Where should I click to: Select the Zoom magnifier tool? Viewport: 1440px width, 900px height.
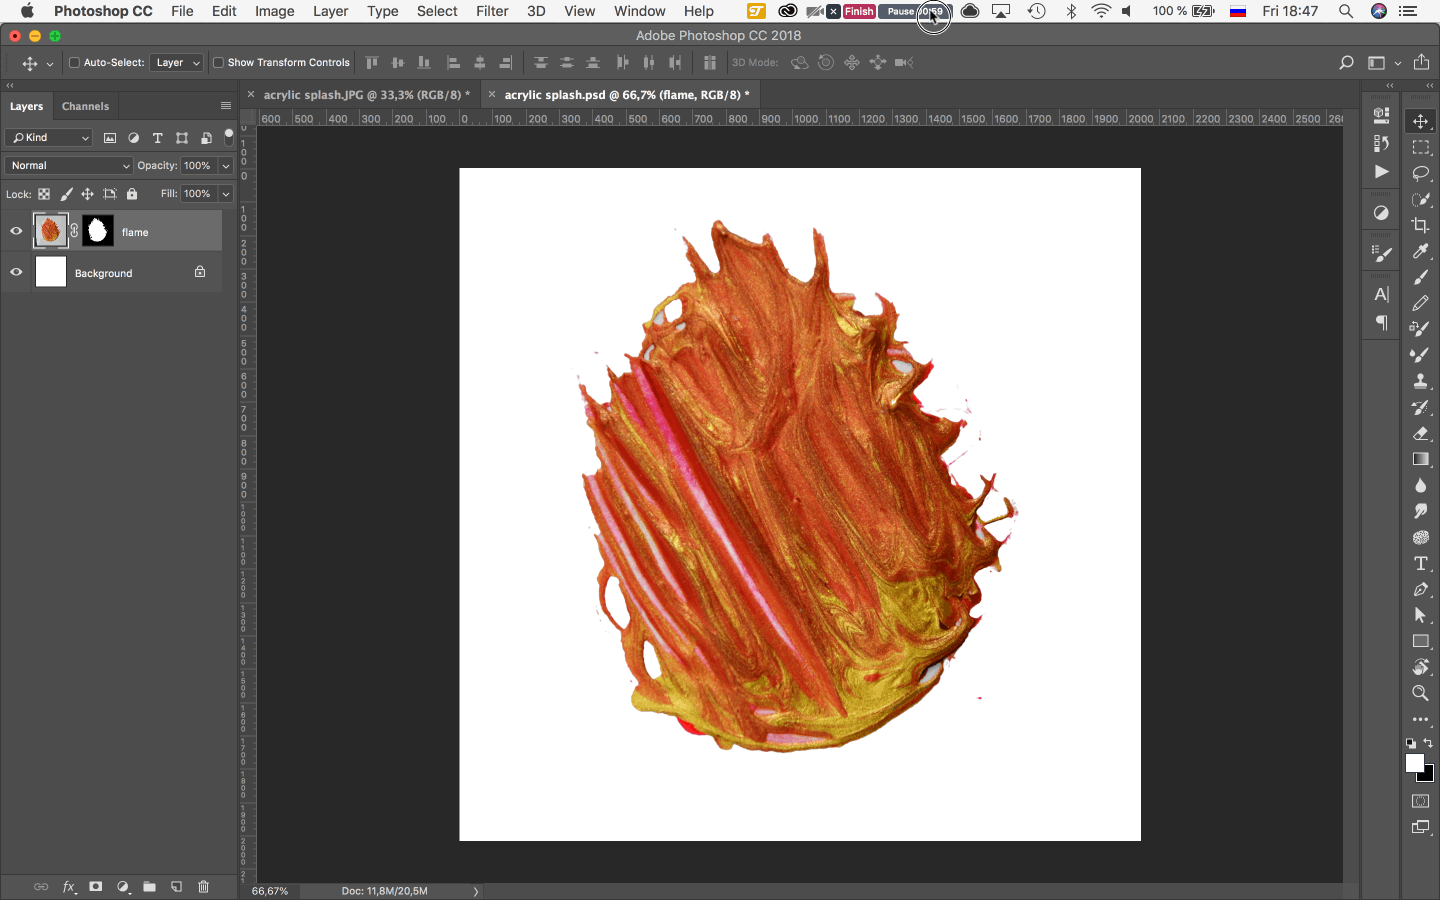[1420, 693]
